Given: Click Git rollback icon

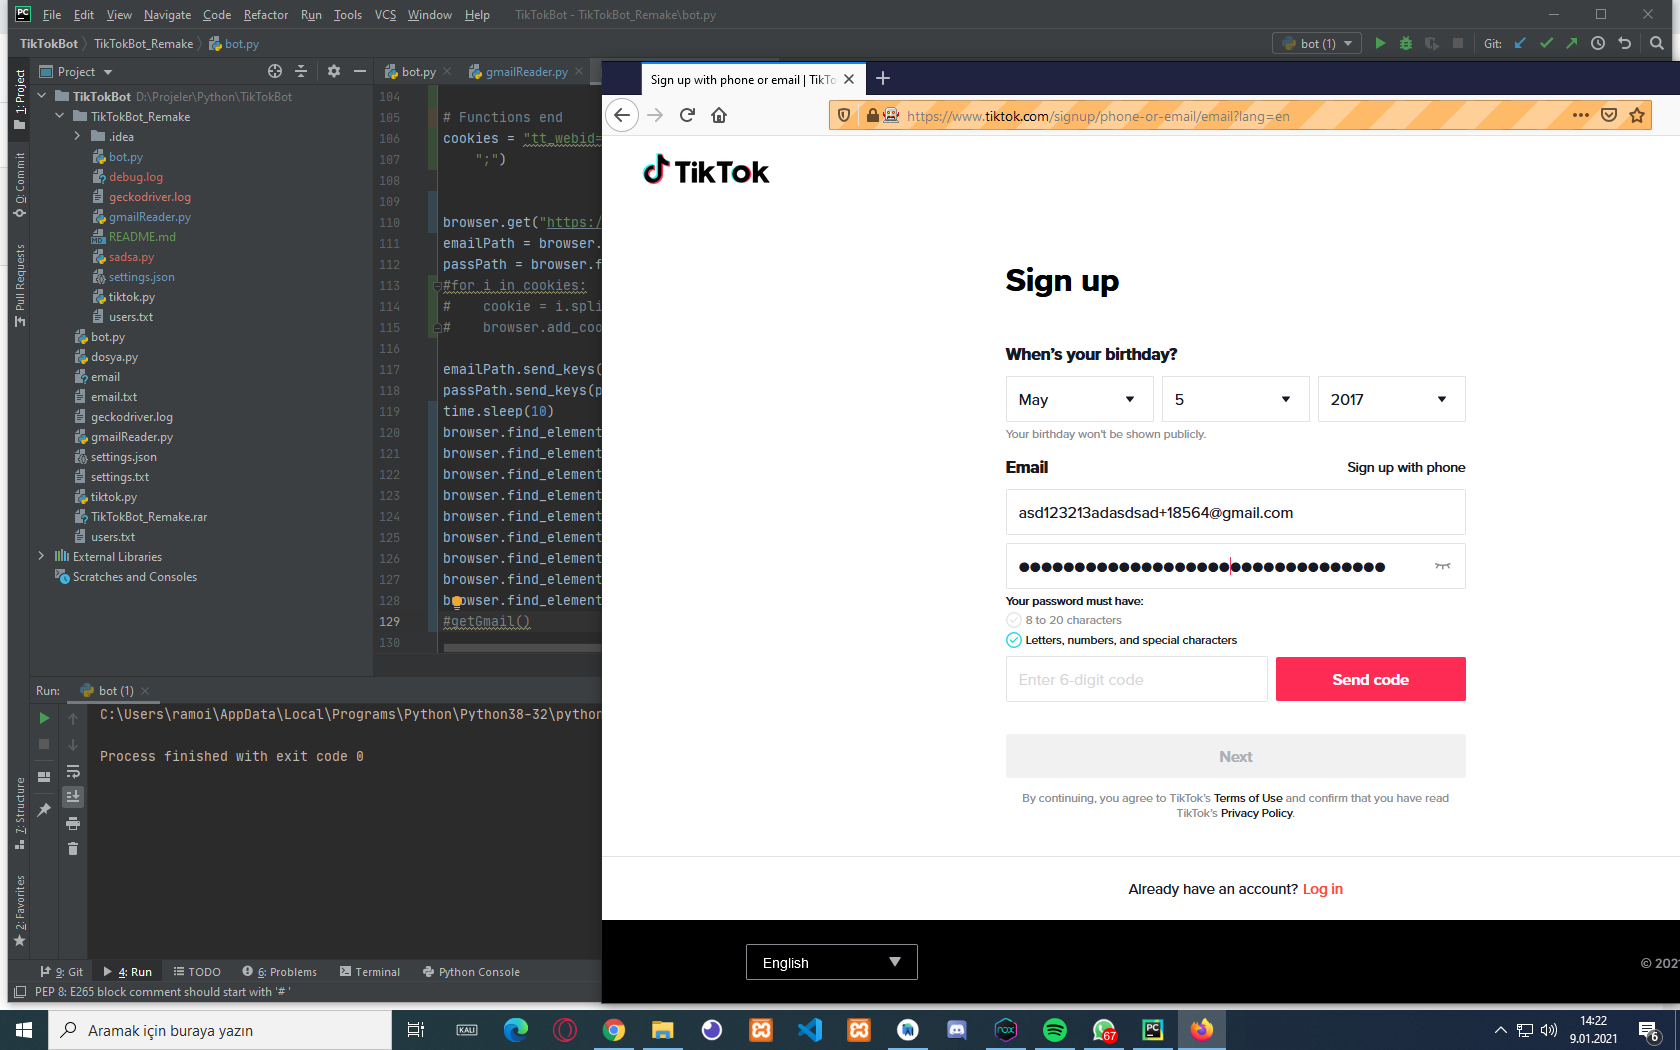Looking at the screenshot, I should pyautogui.click(x=1625, y=43).
